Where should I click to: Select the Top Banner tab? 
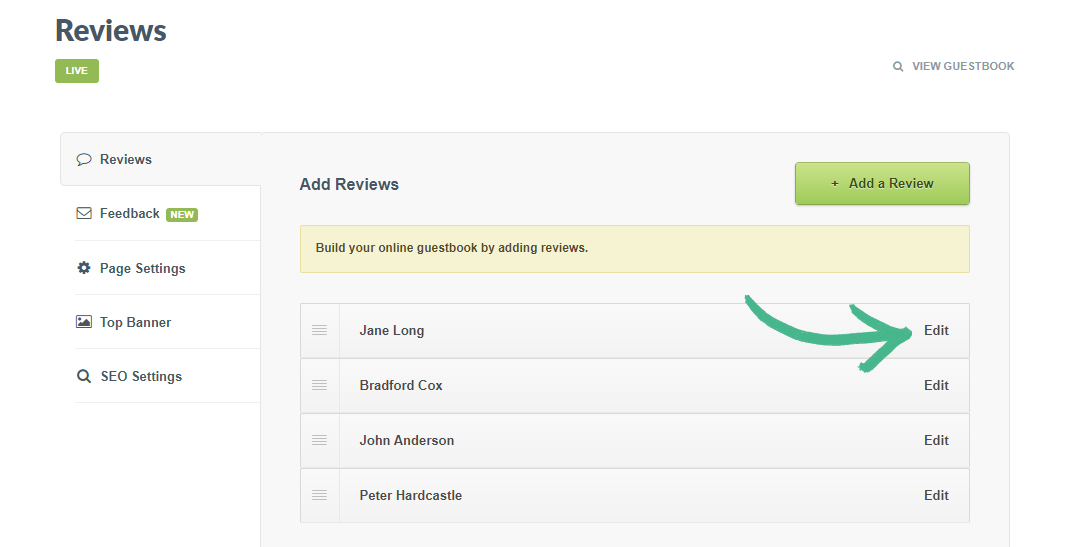(135, 322)
